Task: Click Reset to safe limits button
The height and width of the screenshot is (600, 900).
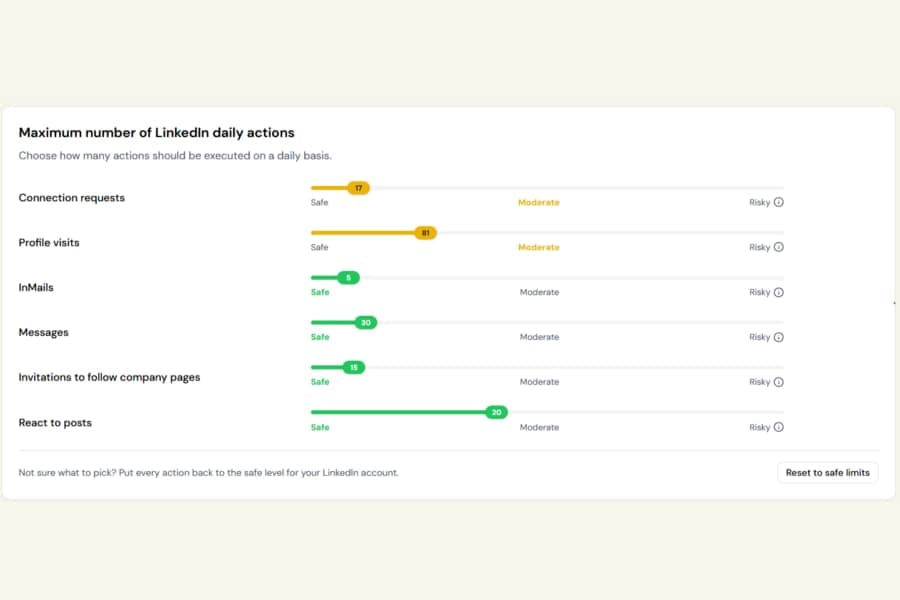Action: click(x=828, y=473)
